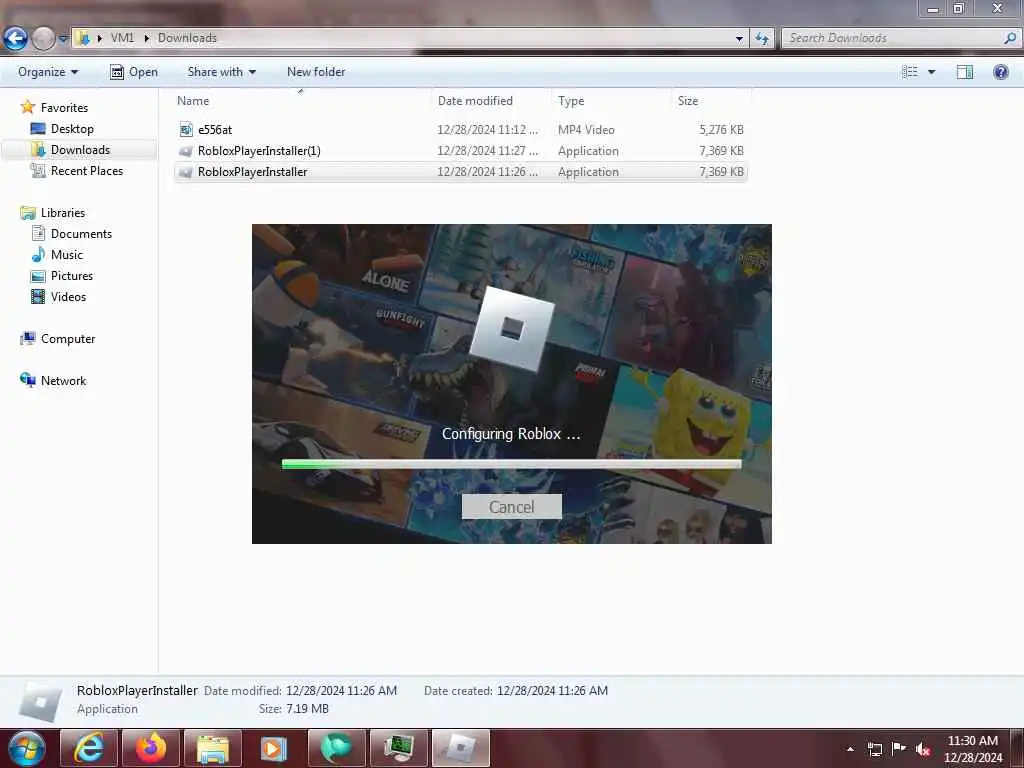The height and width of the screenshot is (768, 1024).
Task: Open Windows Explorer taskbar icon
Action: [213, 748]
